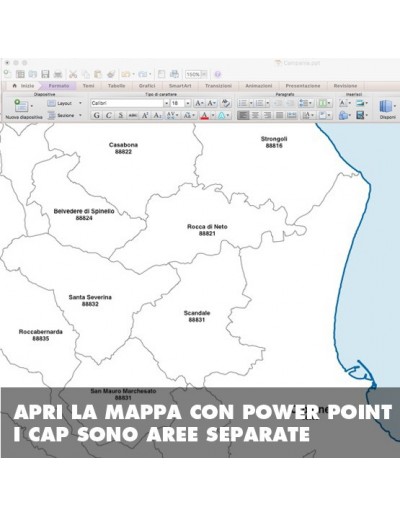Toggle strikethrough abc button
The image size is (400, 517).
[x=133, y=115]
